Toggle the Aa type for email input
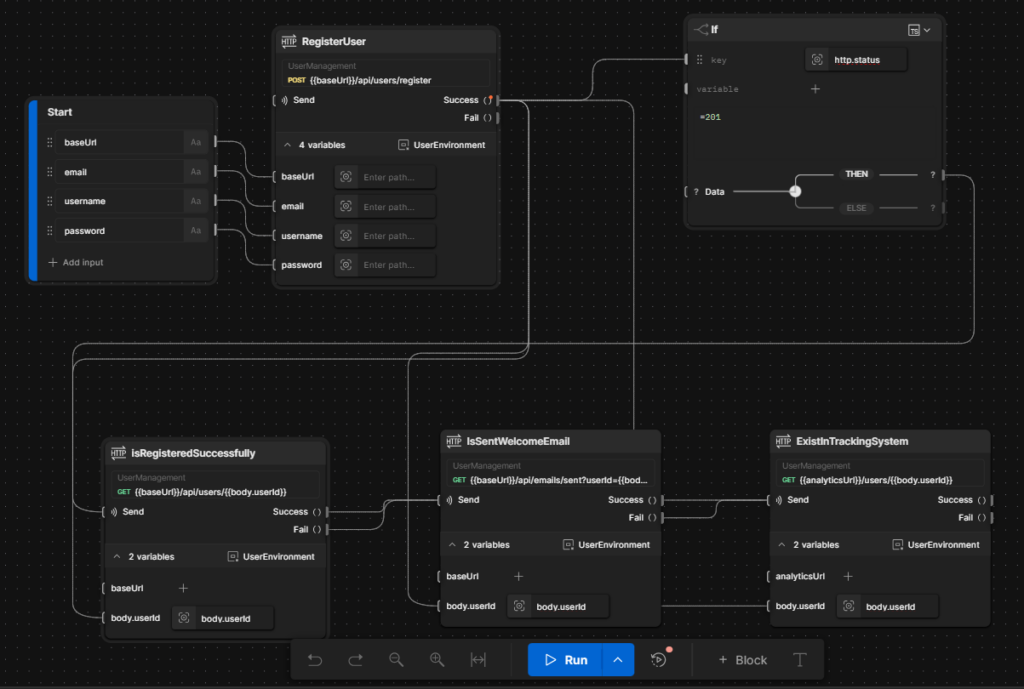Screen dimensions: 1024x689 coord(196,172)
